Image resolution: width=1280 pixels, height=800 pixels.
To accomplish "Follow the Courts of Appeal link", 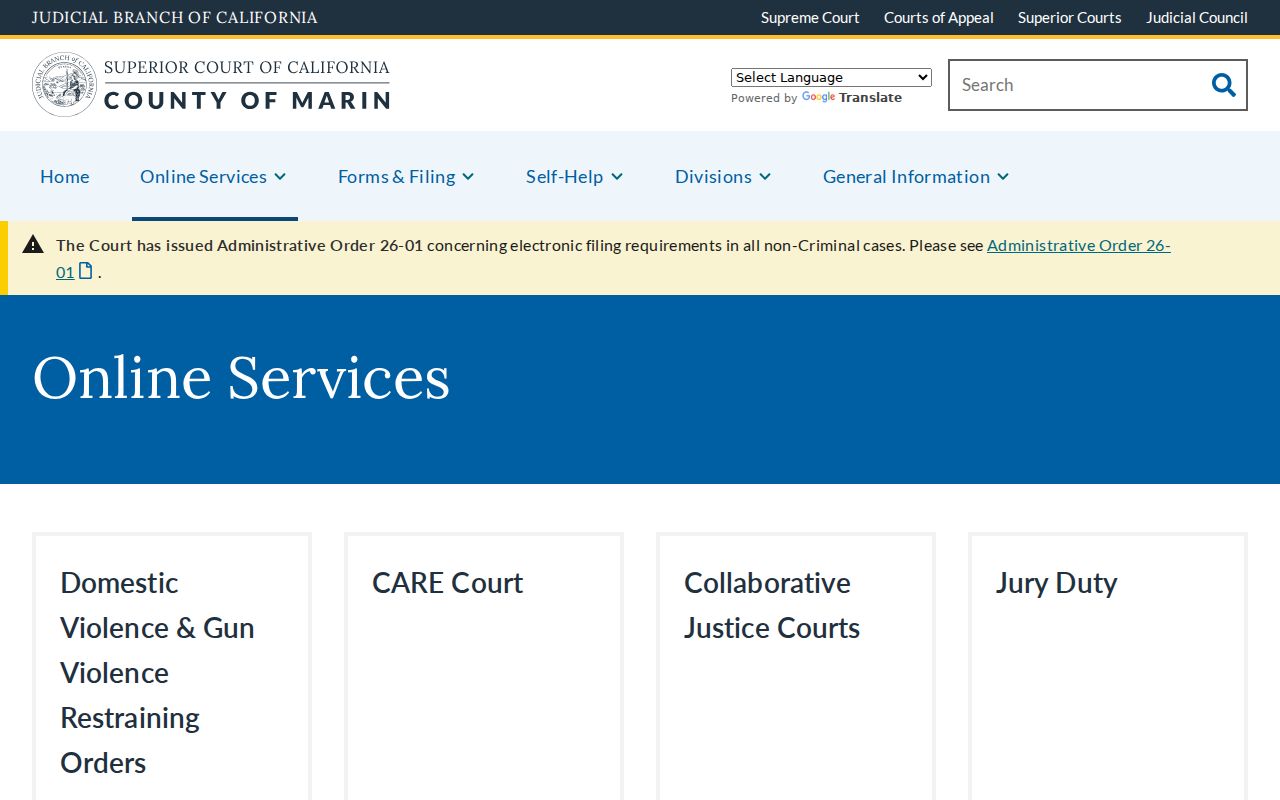I will pyautogui.click(x=939, y=17).
